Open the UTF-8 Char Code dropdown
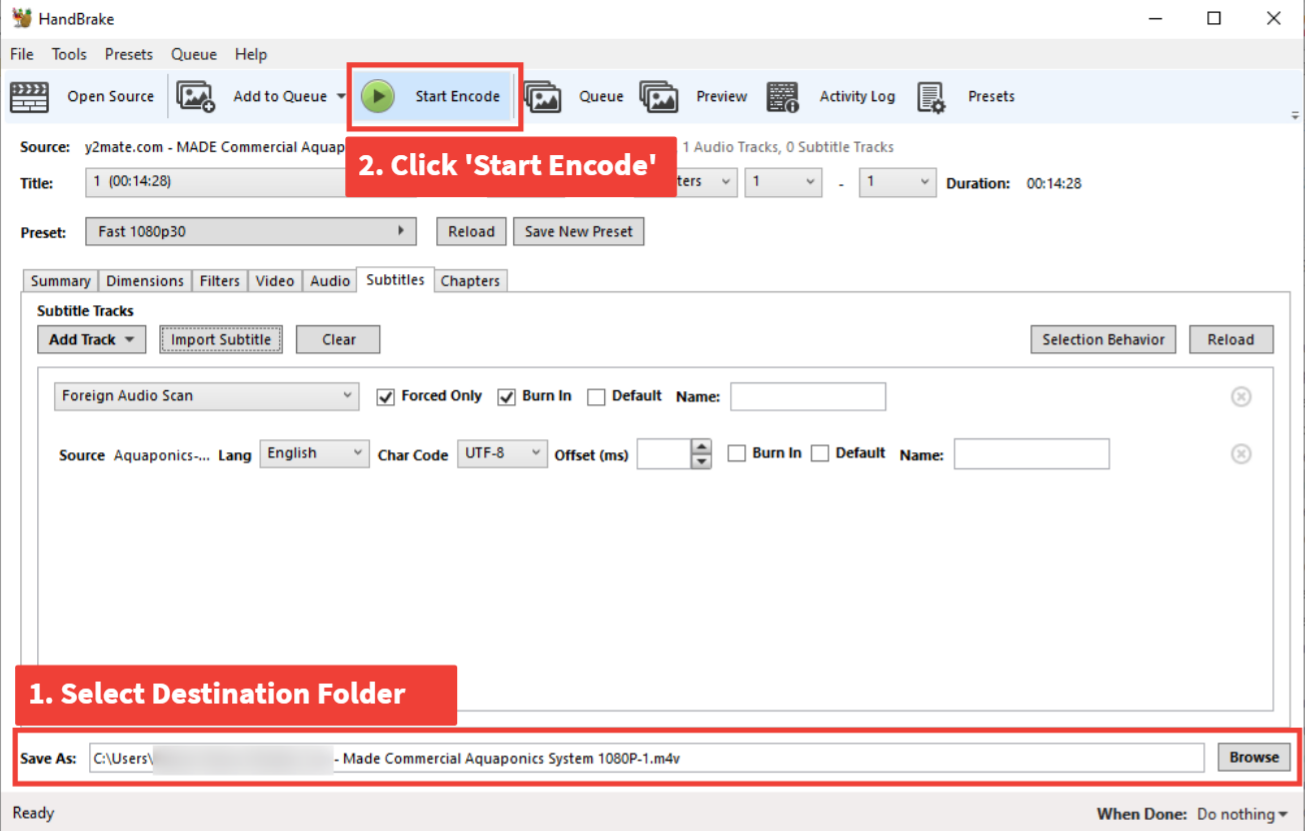This screenshot has width=1305, height=831. point(502,453)
